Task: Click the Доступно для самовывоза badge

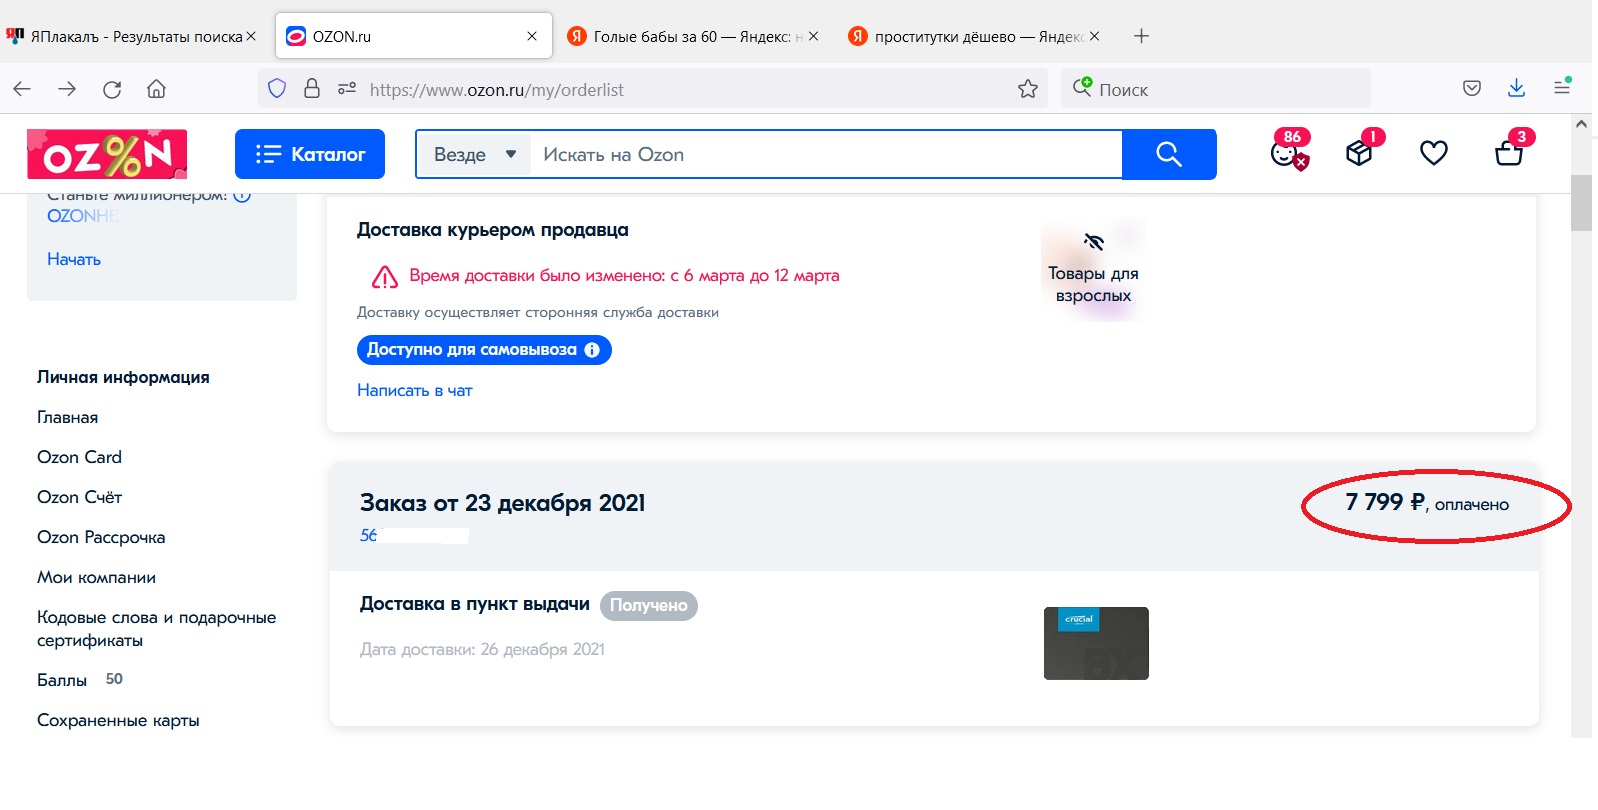Action: (x=484, y=350)
